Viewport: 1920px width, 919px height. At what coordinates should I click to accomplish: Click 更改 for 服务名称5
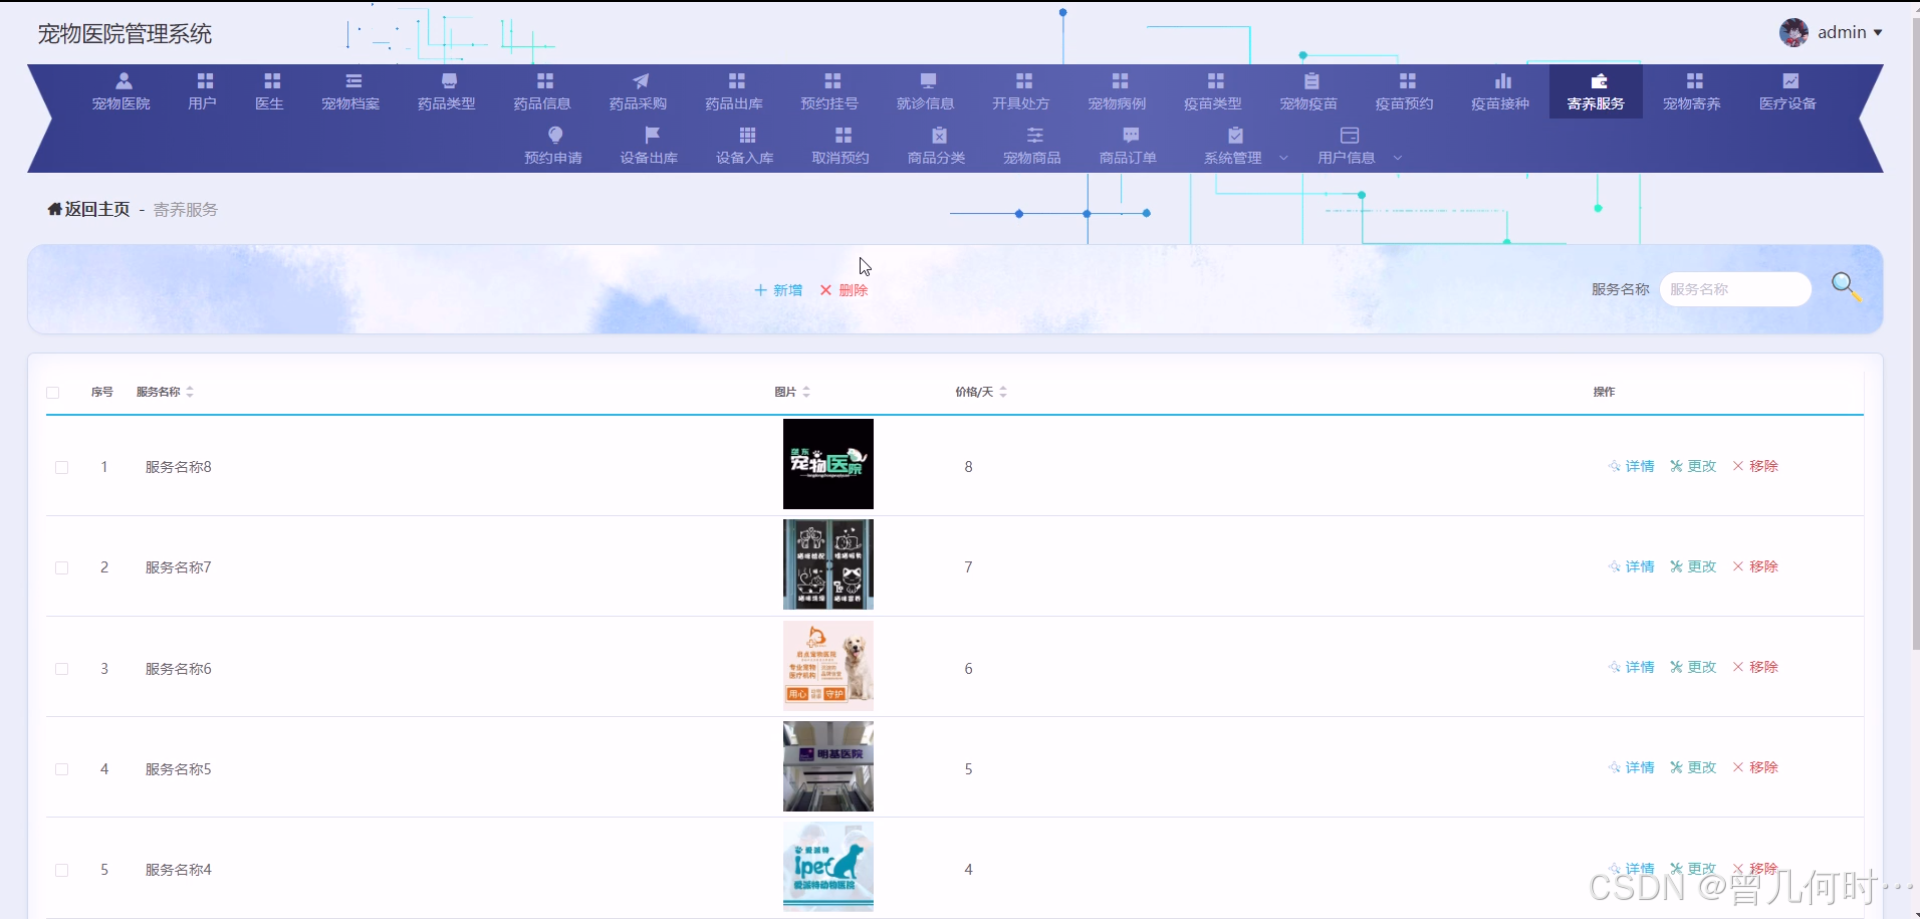click(1693, 767)
